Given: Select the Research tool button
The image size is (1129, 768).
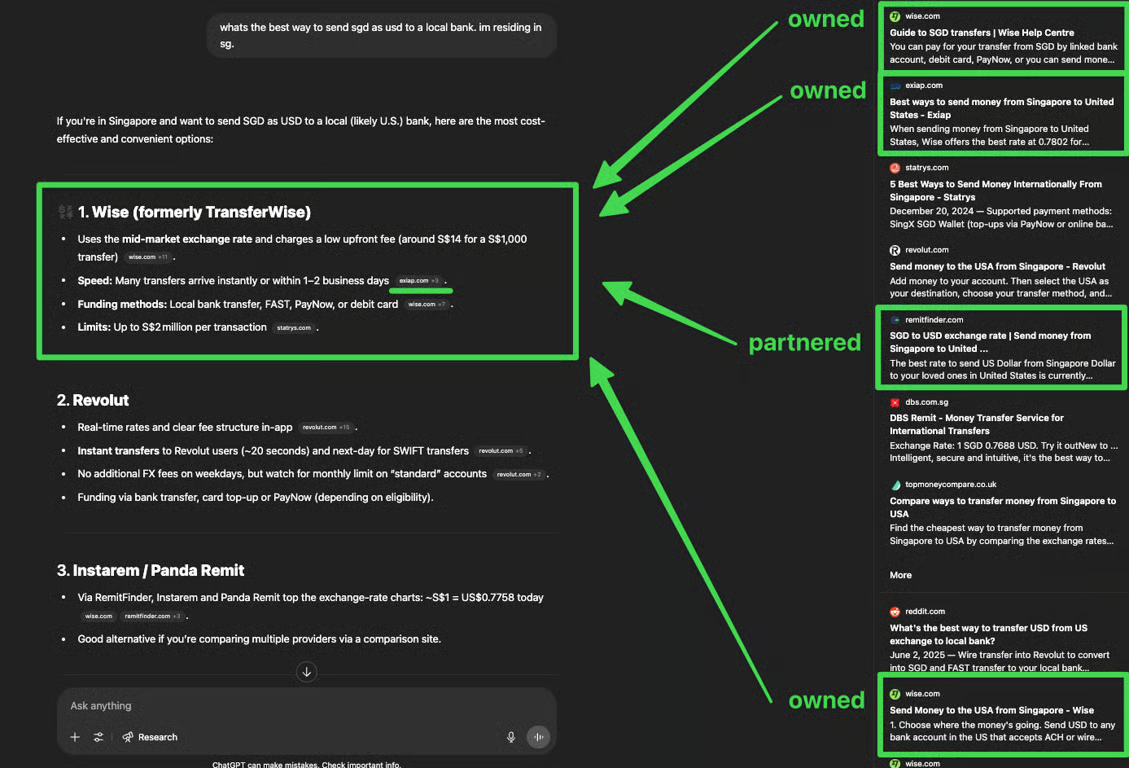Looking at the screenshot, I should point(150,737).
